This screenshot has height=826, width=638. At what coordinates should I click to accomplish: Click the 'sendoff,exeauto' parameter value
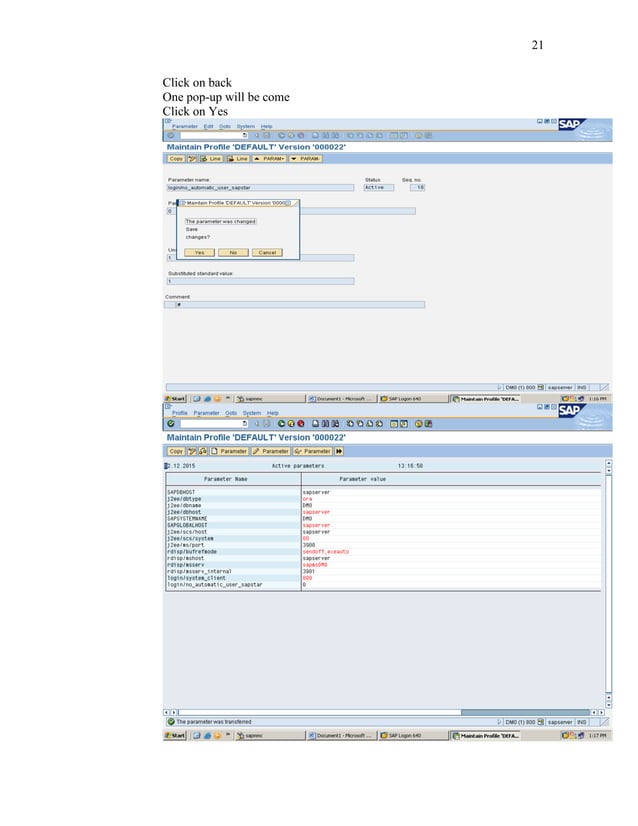pyautogui.click(x=326, y=552)
